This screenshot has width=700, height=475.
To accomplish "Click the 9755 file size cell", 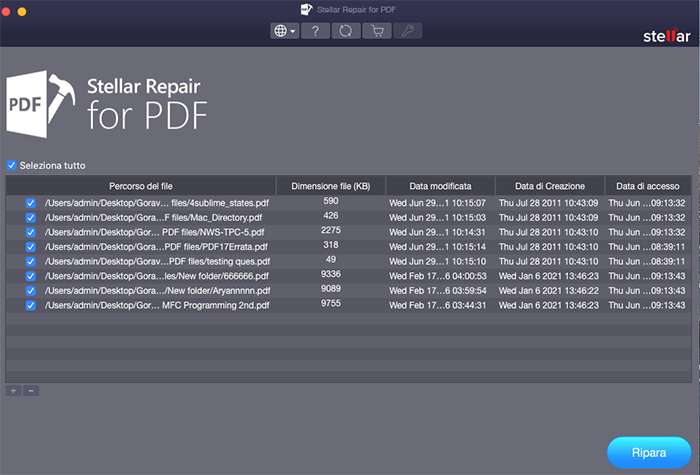I will (331, 304).
